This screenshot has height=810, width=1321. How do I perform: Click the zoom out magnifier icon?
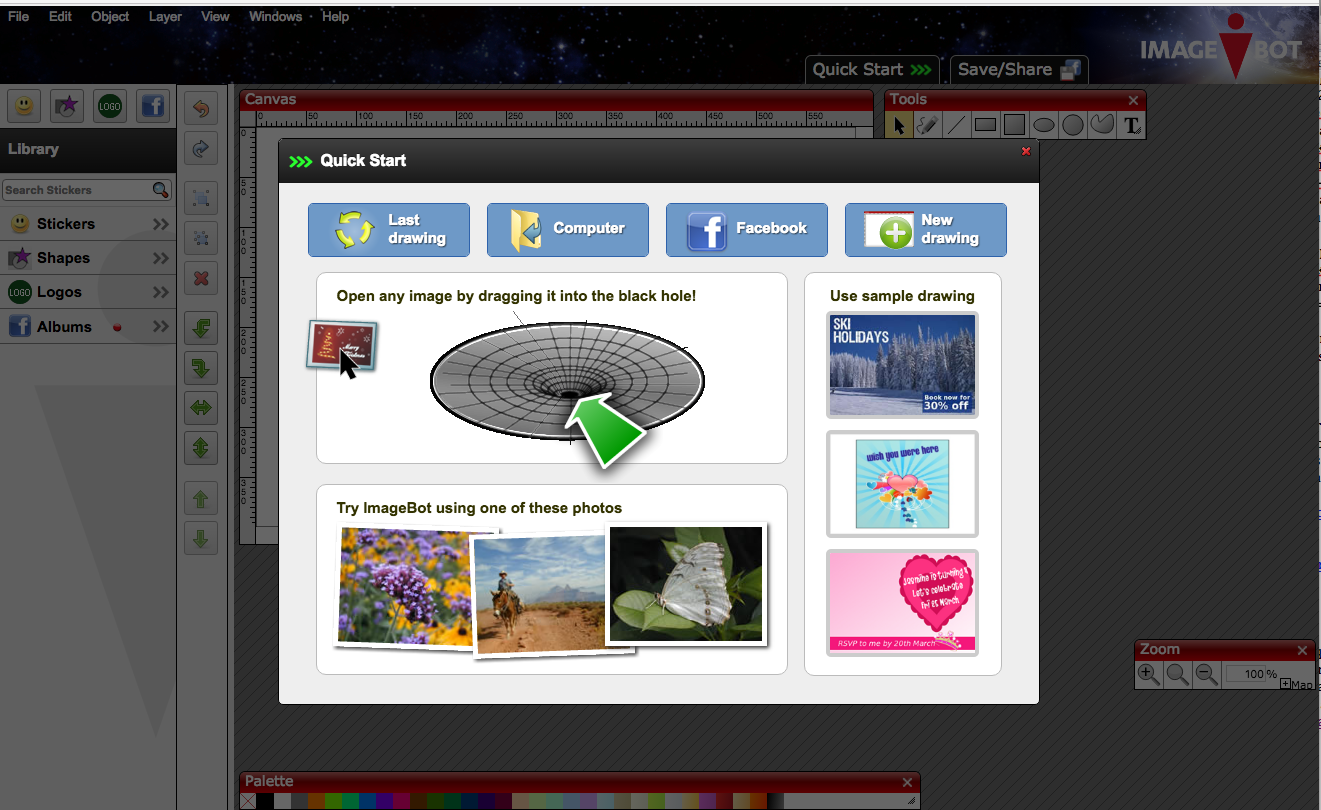pos(1207,675)
